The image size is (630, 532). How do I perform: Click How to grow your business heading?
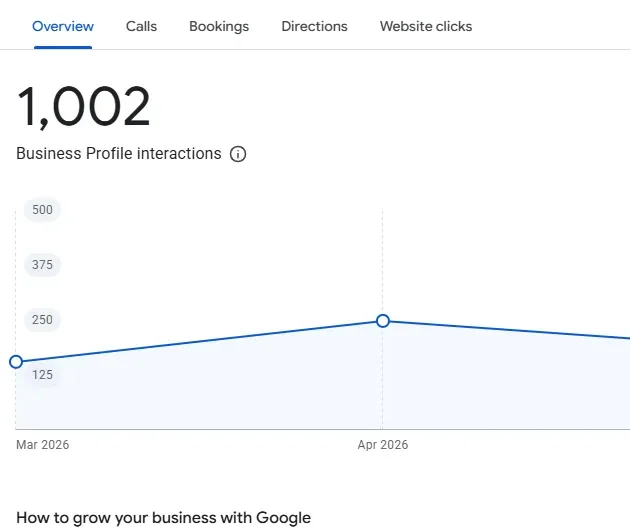[x=164, y=518]
